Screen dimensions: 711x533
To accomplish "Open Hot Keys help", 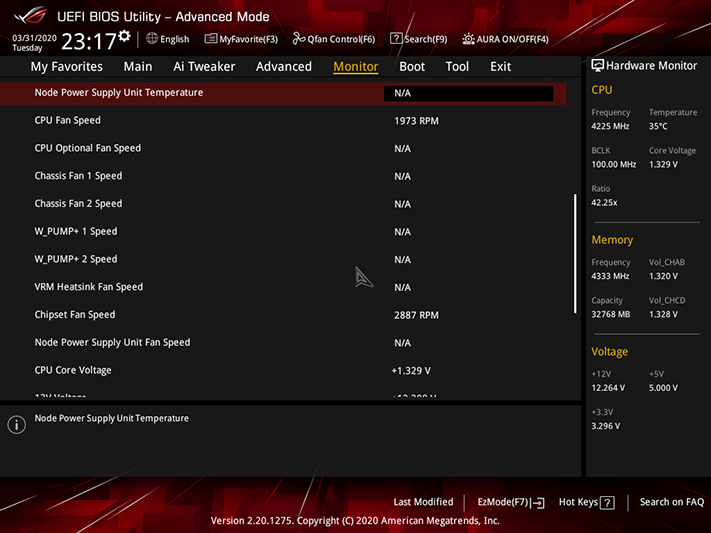I will pos(587,502).
